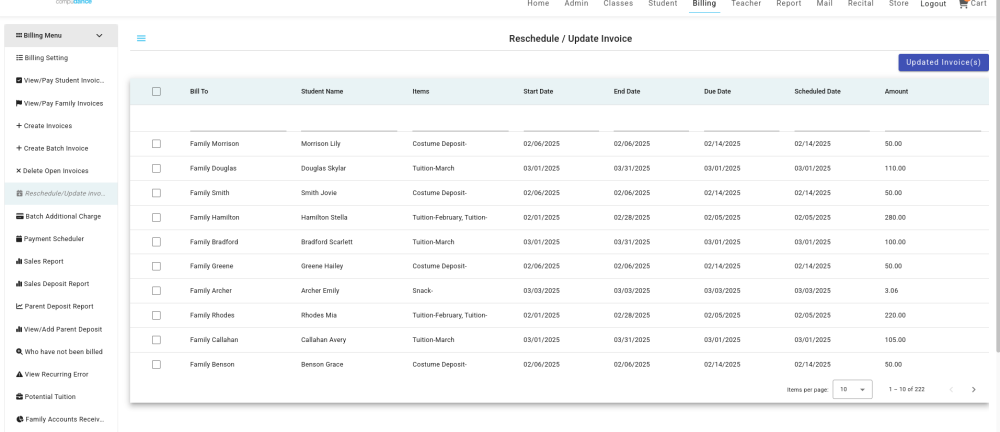Sort by the Amount column header
The image size is (1000, 432).
coord(896,91)
